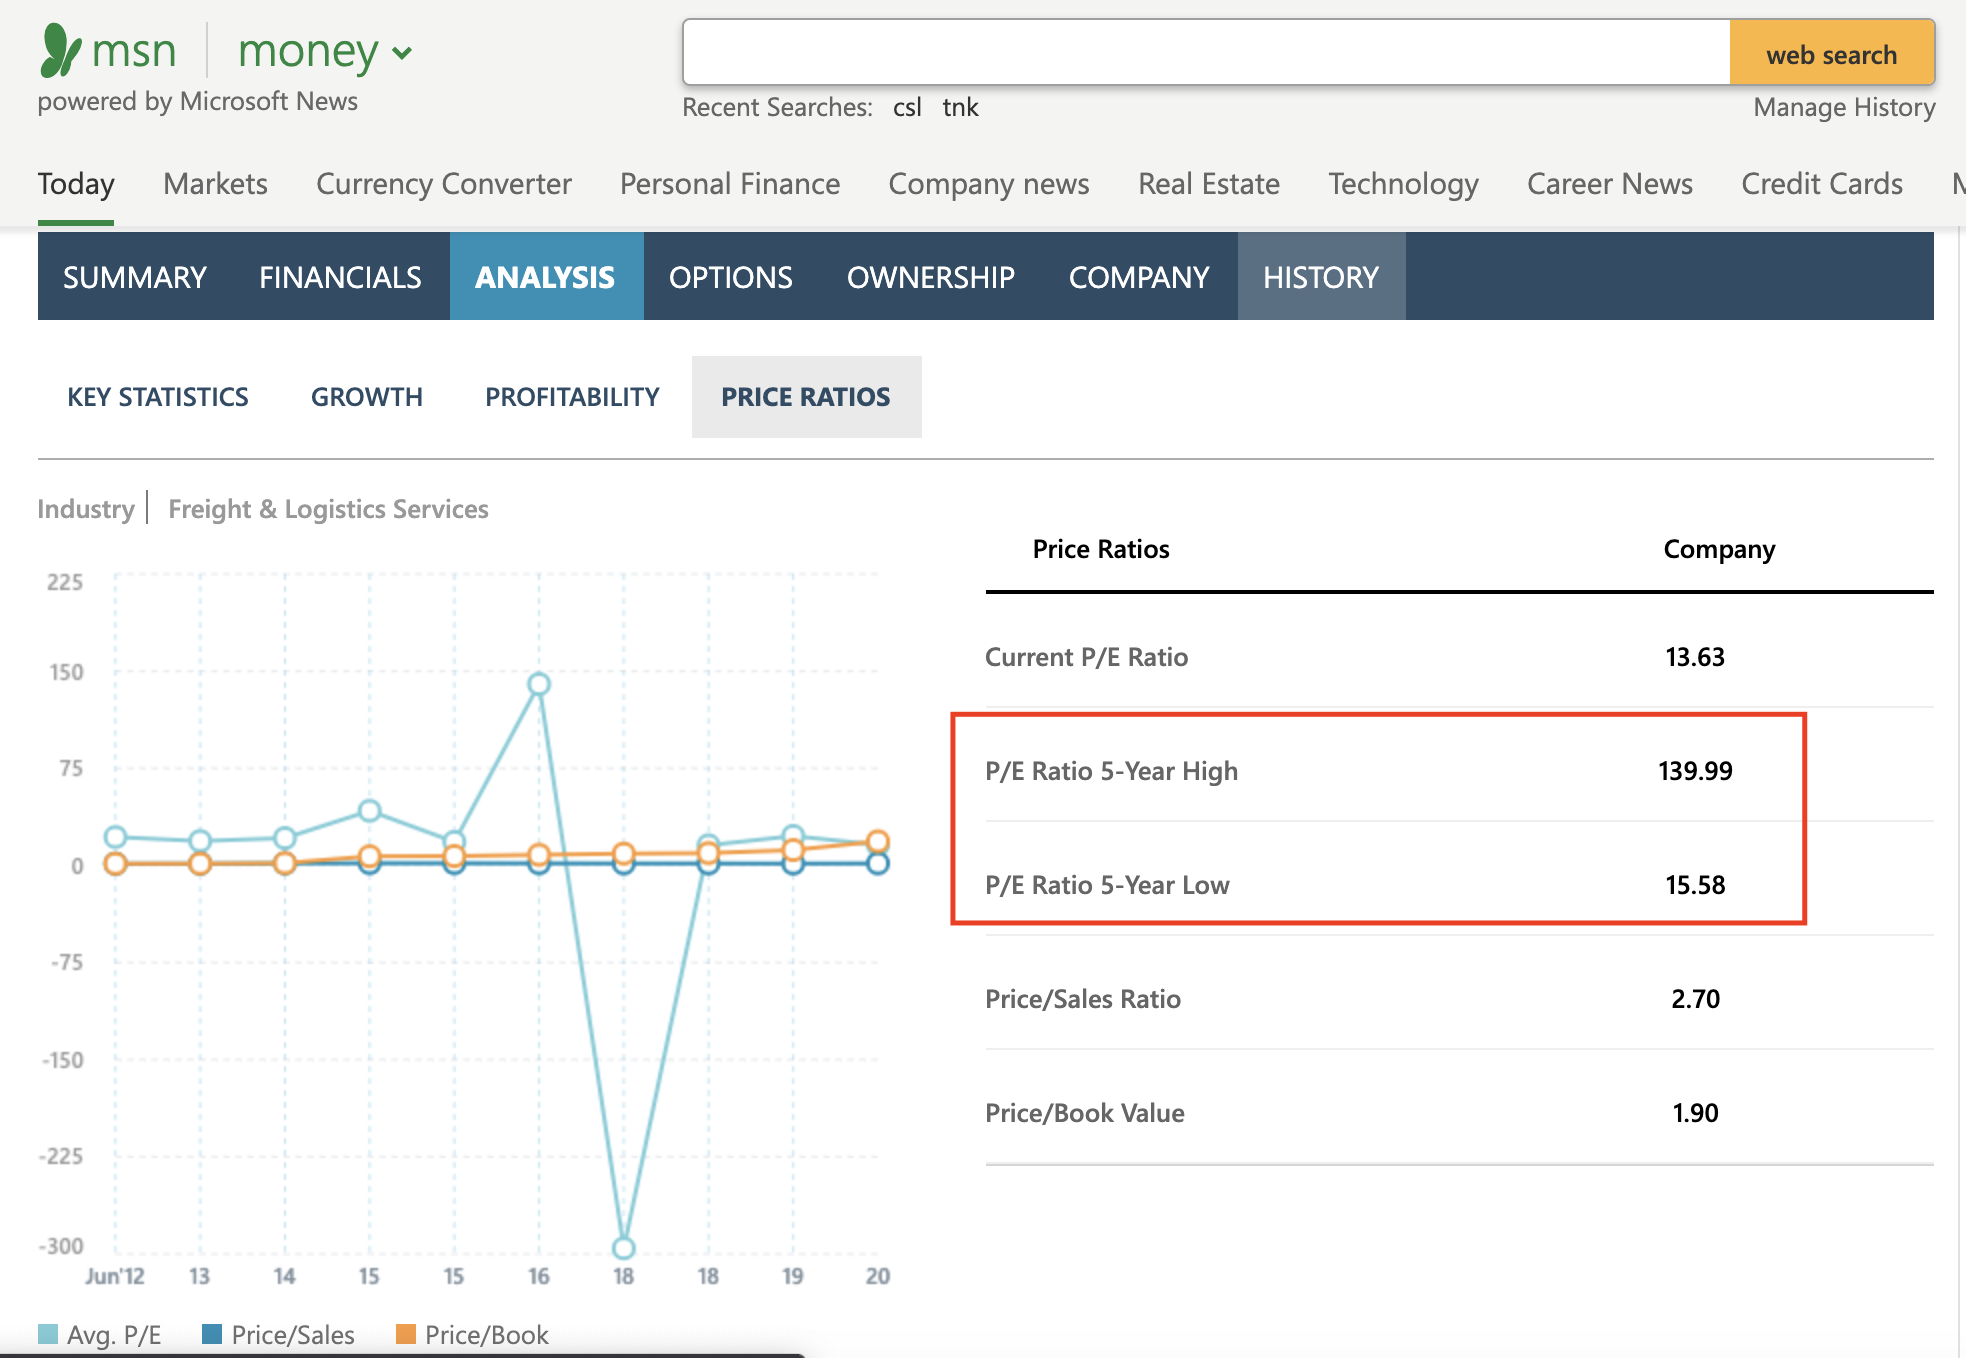
Task: Click the MSN butterfly logo
Action: [x=60, y=50]
